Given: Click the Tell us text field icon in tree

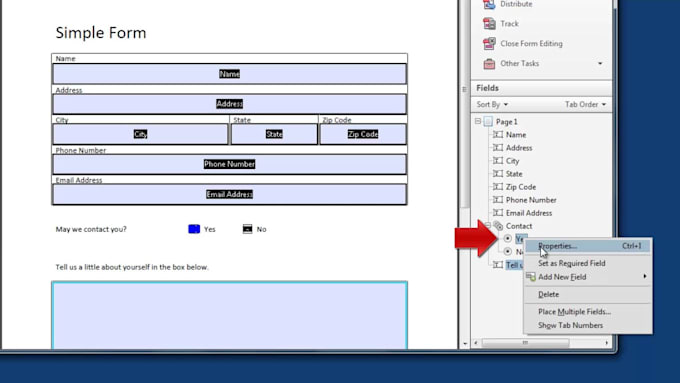Looking at the screenshot, I should 498,265.
